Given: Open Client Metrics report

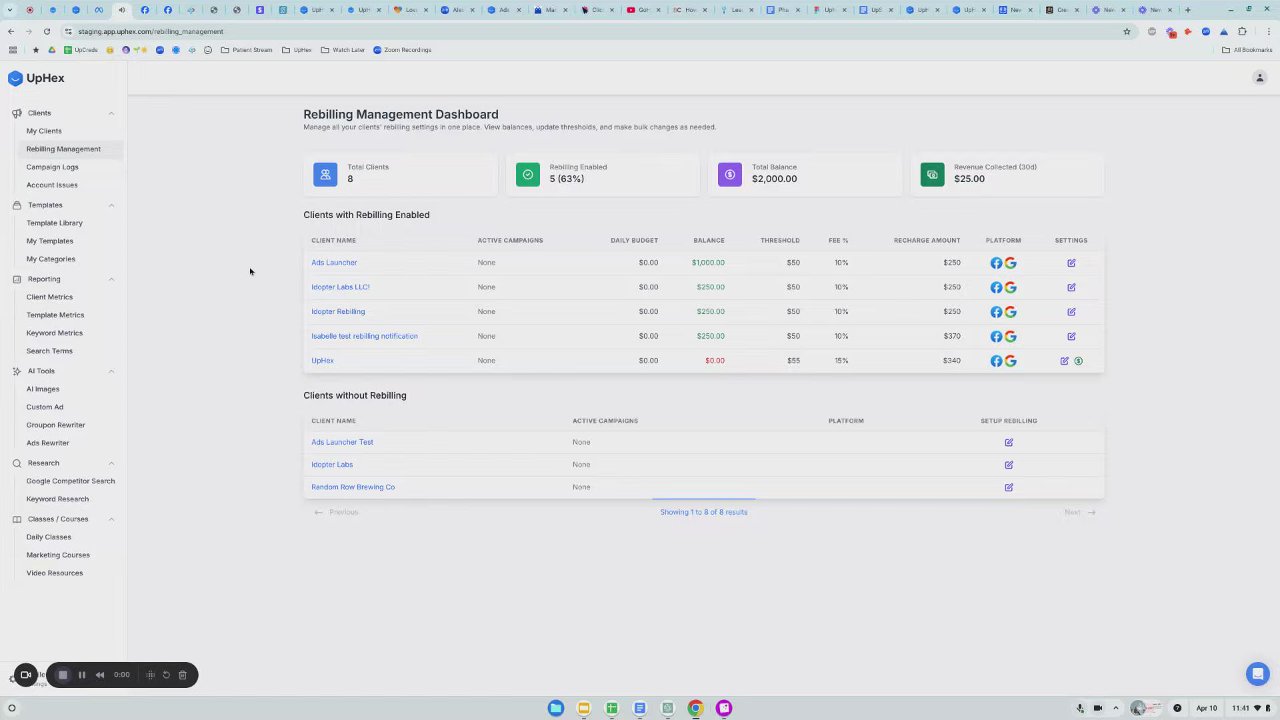Looking at the screenshot, I should coord(49,297).
